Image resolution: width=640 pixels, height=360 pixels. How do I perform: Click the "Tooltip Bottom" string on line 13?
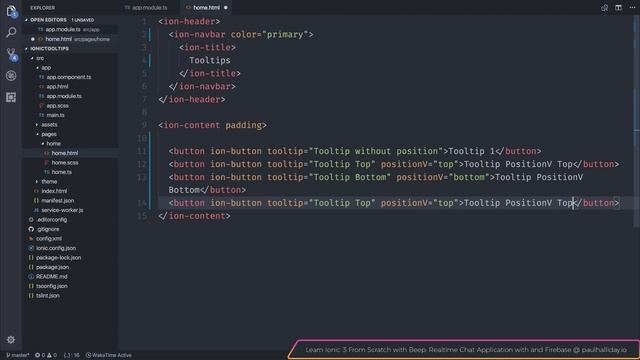350,177
